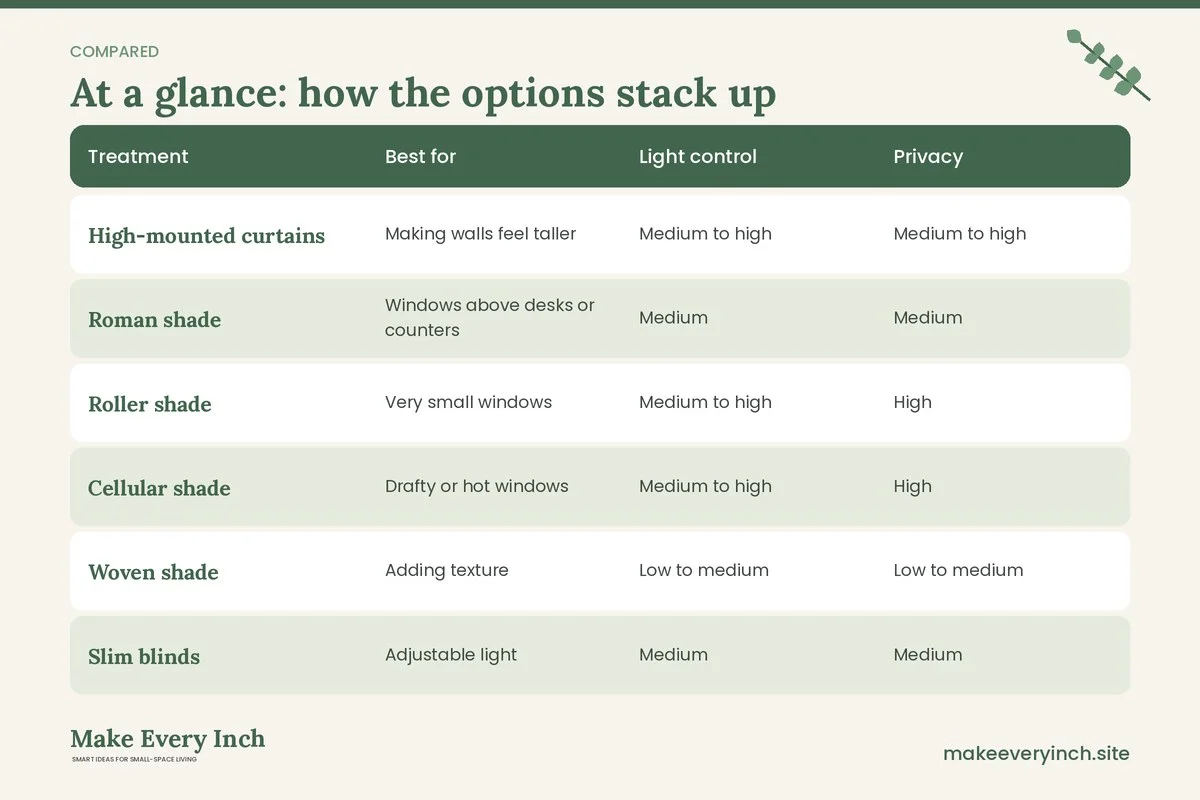
Task: Select the Roman shade row title
Action: click(154, 319)
